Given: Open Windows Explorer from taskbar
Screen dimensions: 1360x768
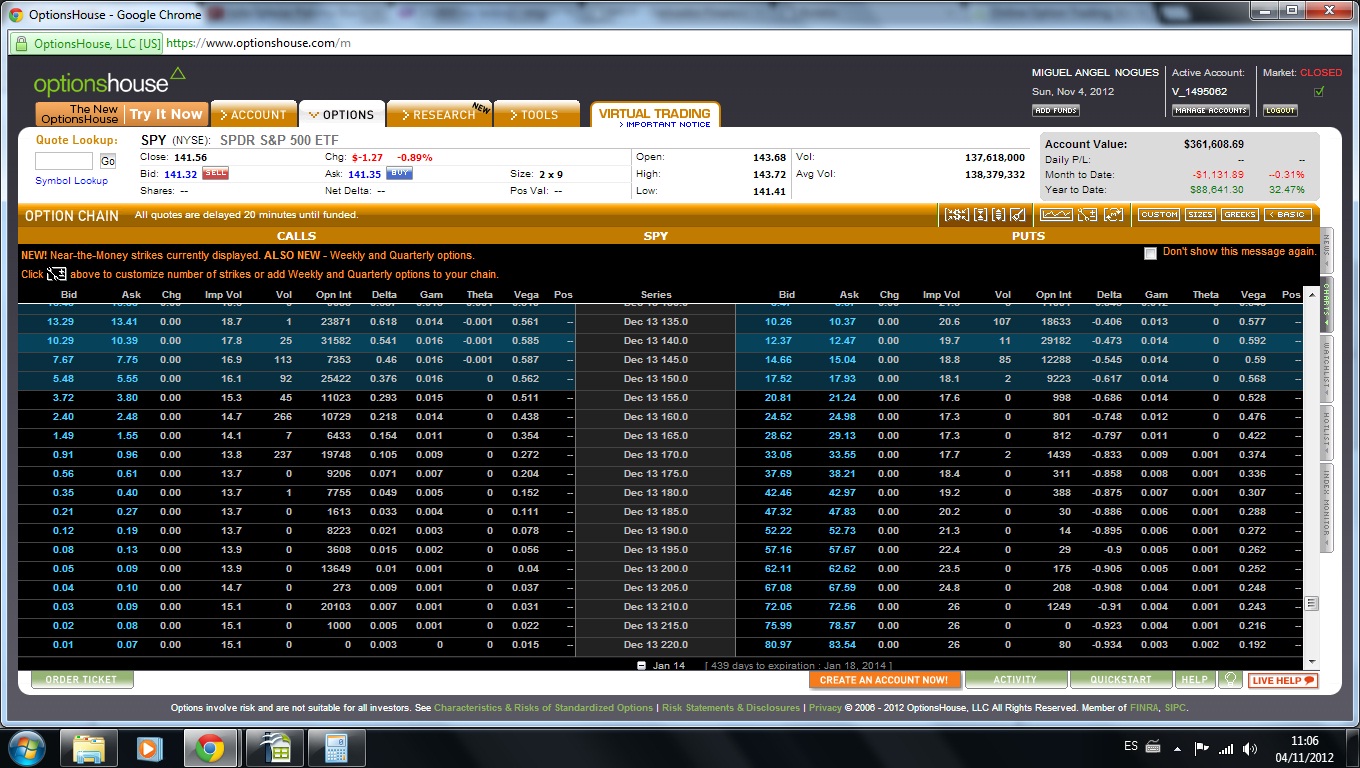Looking at the screenshot, I should pyautogui.click(x=89, y=748).
